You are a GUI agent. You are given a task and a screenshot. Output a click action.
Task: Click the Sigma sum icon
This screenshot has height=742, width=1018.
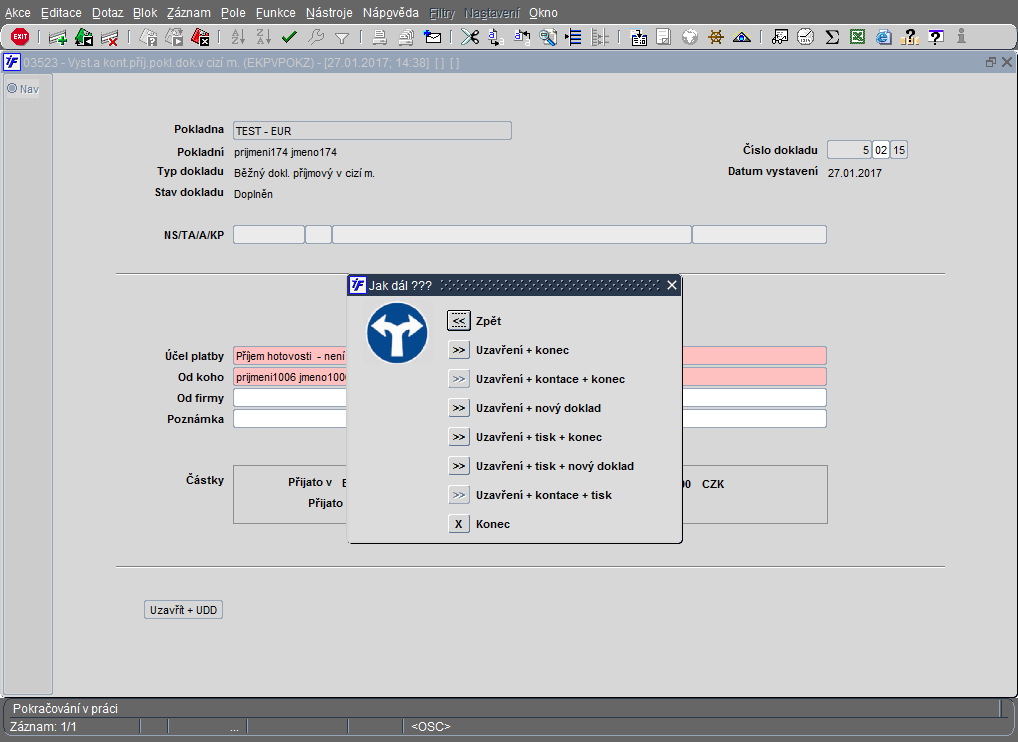click(x=832, y=38)
